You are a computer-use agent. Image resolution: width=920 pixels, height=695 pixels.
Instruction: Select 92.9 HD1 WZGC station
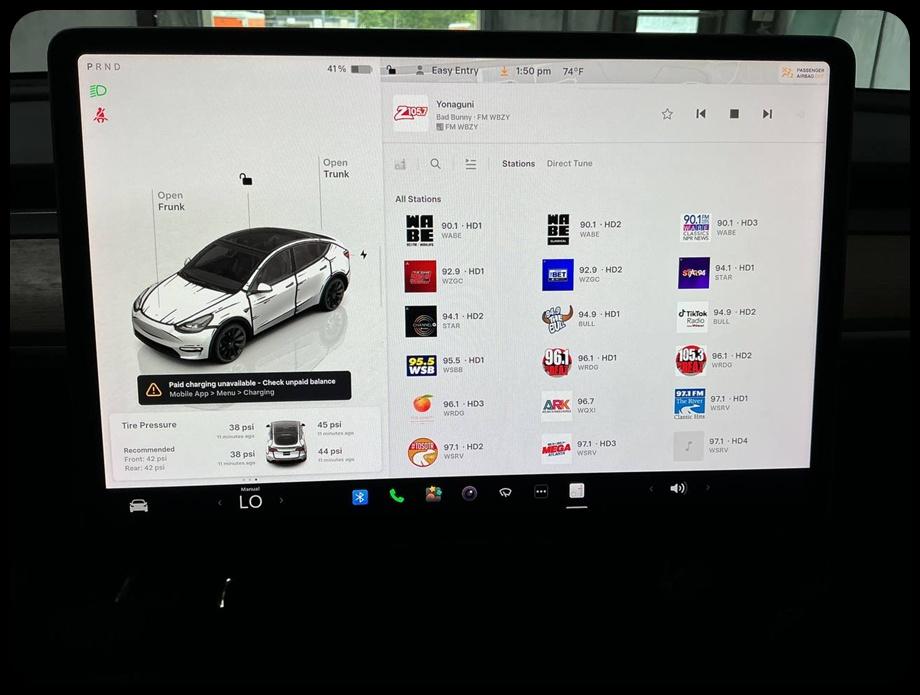point(444,276)
